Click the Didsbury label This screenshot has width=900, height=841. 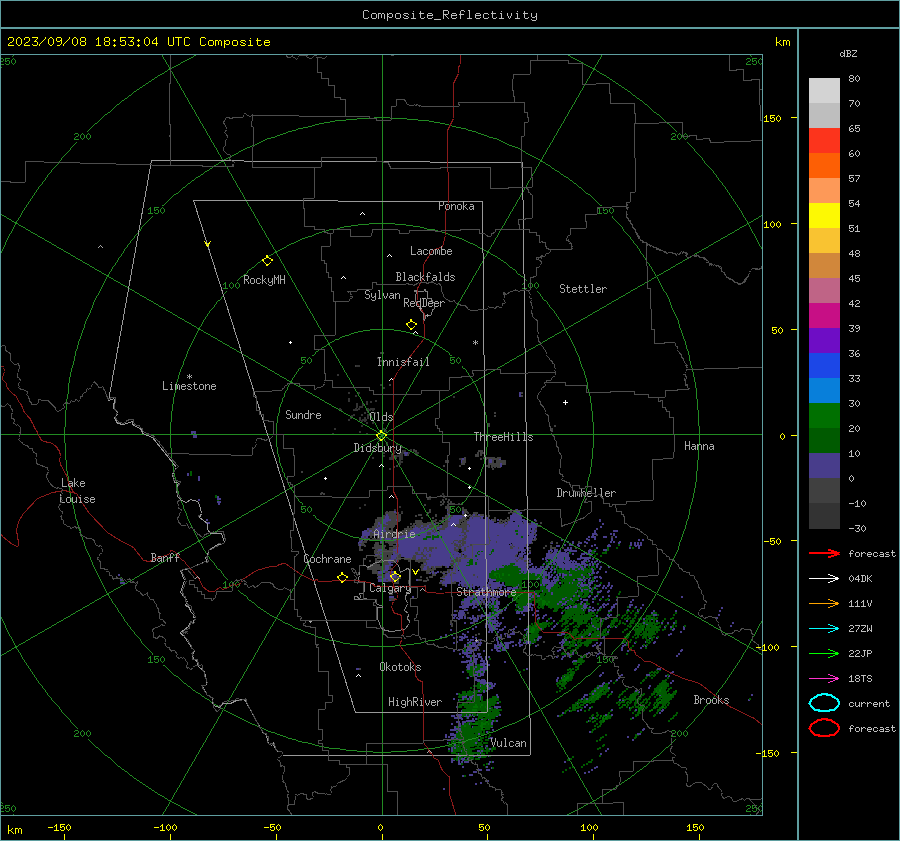(377, 448)
